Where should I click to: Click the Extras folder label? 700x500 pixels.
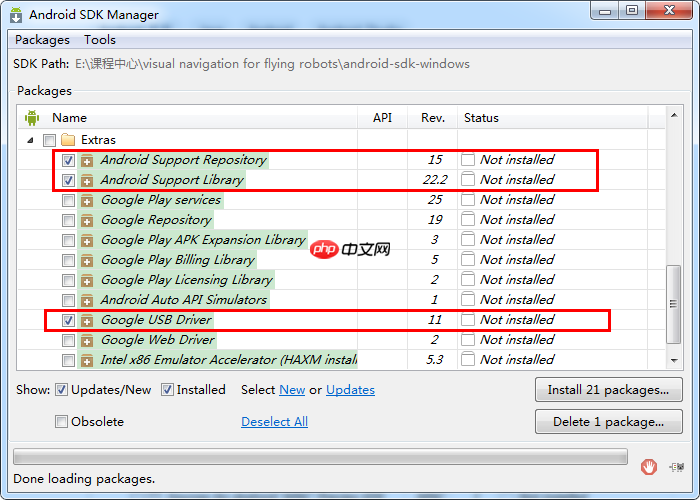[98, 140]
